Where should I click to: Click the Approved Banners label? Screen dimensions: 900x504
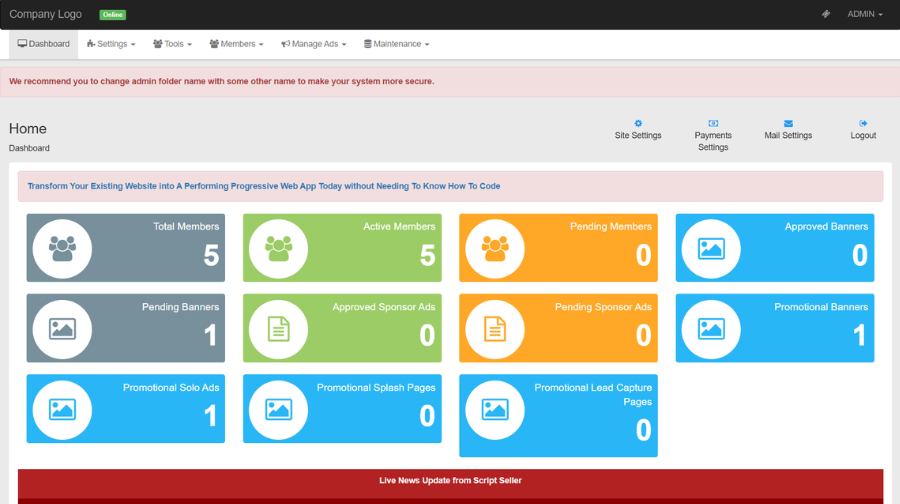(x=827, y=227)
